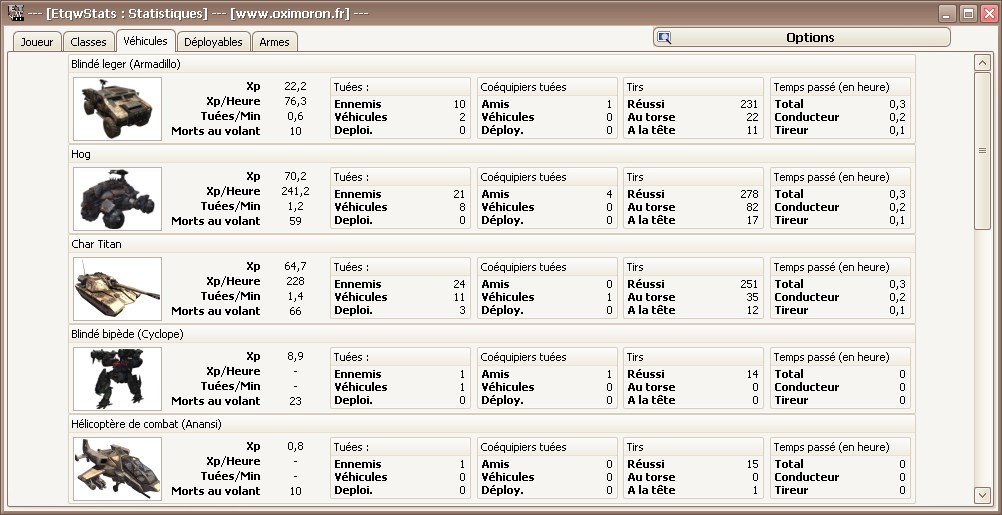Maximize the EtqwStats window
This screenshot has width=1002, height=515.
coord(969,13)
